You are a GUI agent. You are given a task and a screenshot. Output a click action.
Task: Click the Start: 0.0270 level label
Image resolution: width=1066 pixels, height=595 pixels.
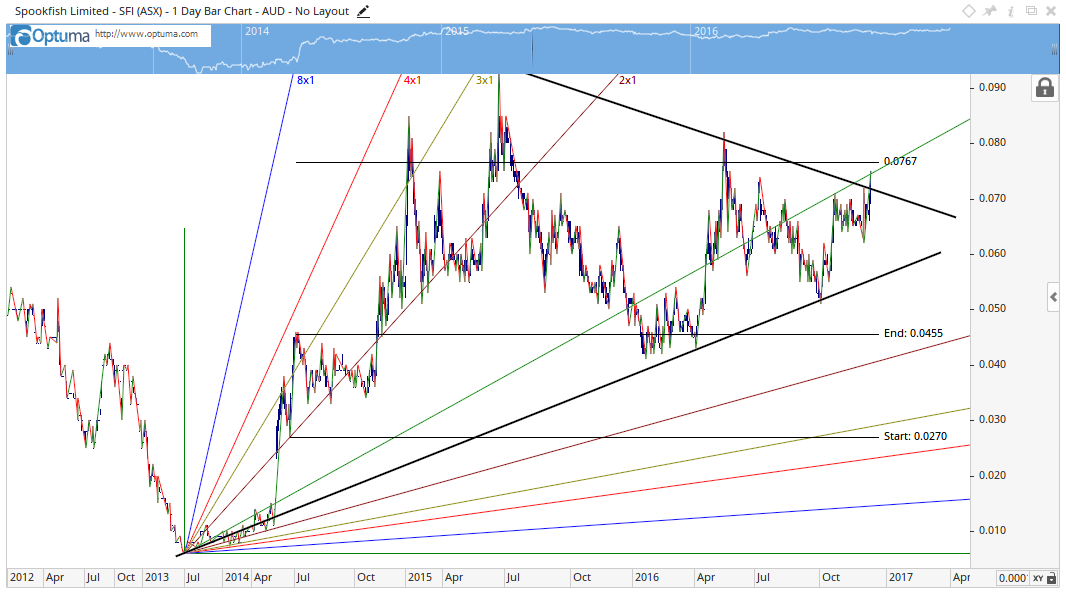[915, 437]
